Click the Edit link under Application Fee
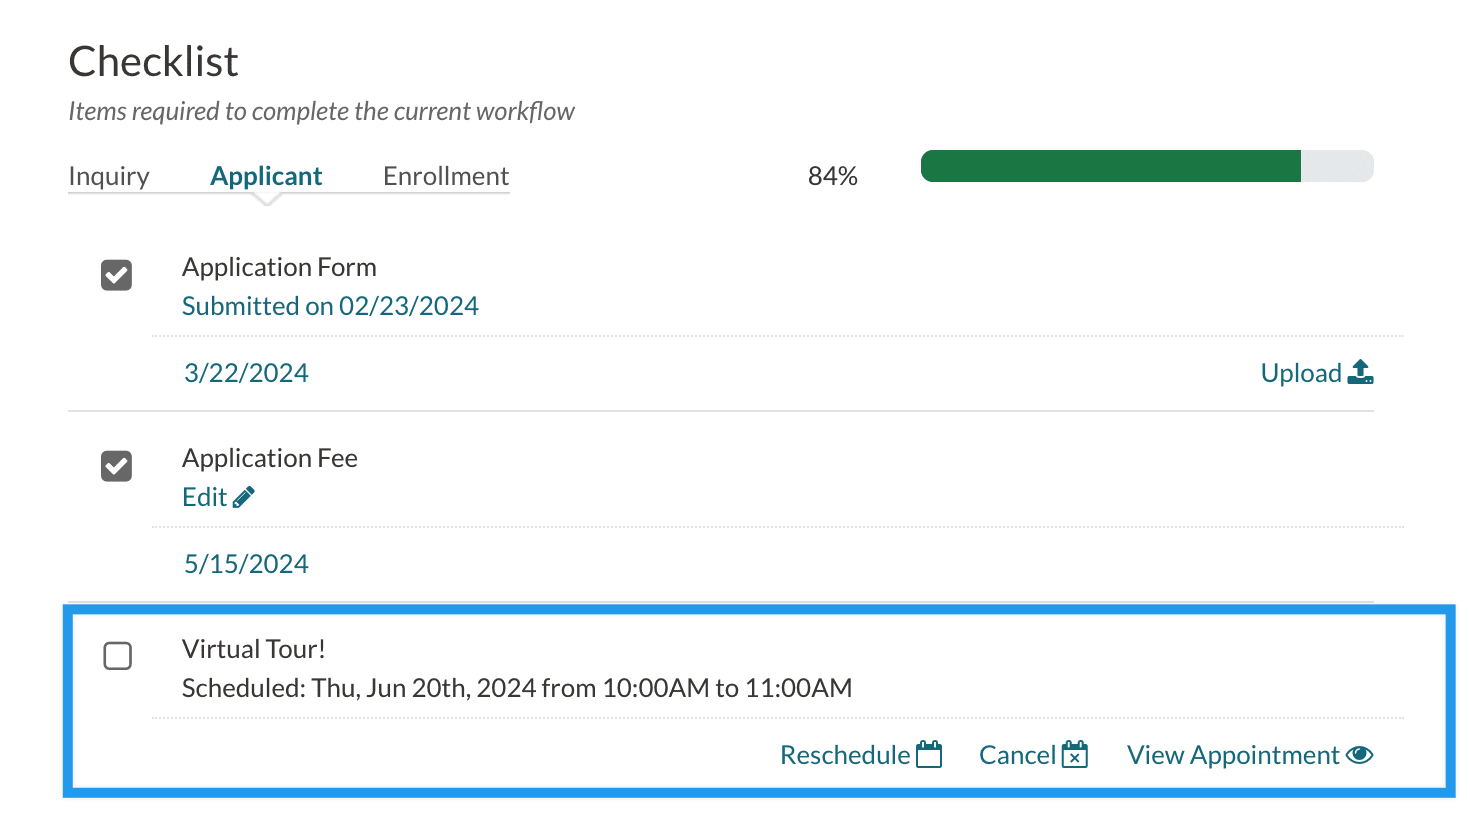This screenshot has height=818, width=1470. 205,497
